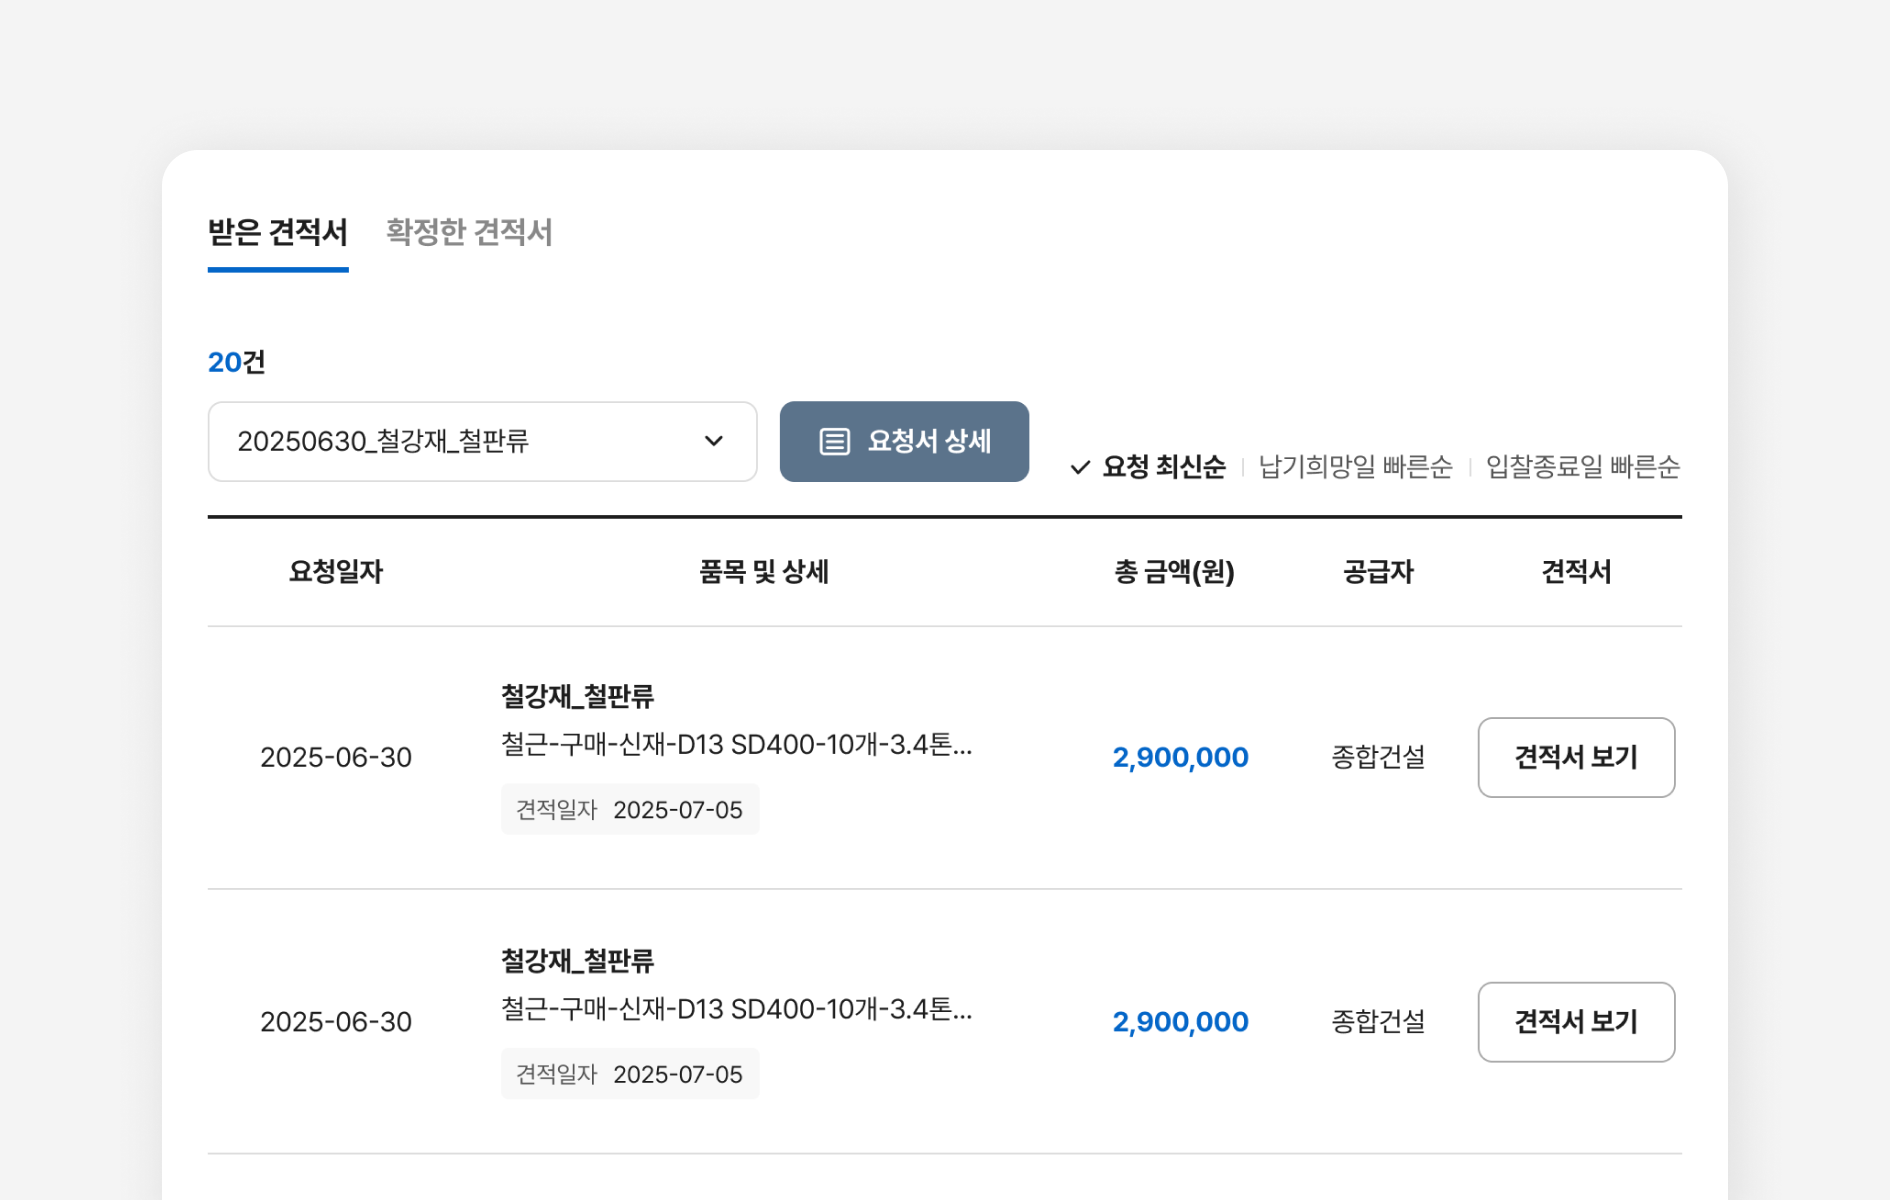Image resolution: width=1890 pixels, height=1200 pixels.
Task: Open the 확정한 견적서 tab
Action: (x=468, y=232)
